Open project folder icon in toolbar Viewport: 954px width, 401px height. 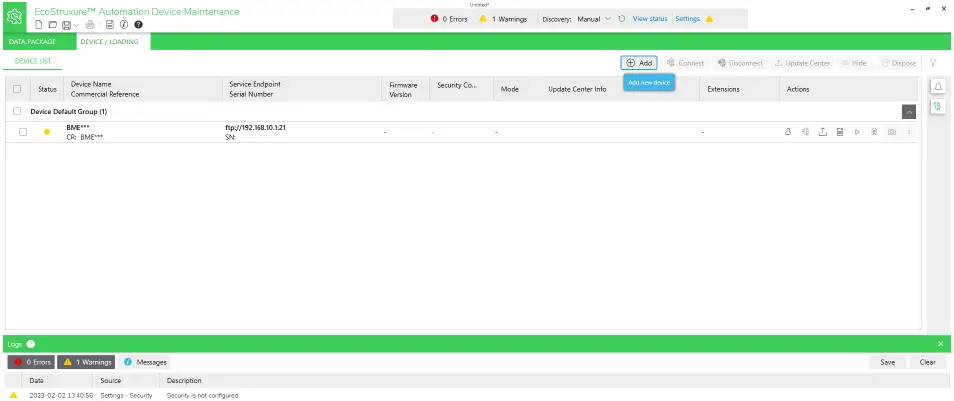coord(52,25)
